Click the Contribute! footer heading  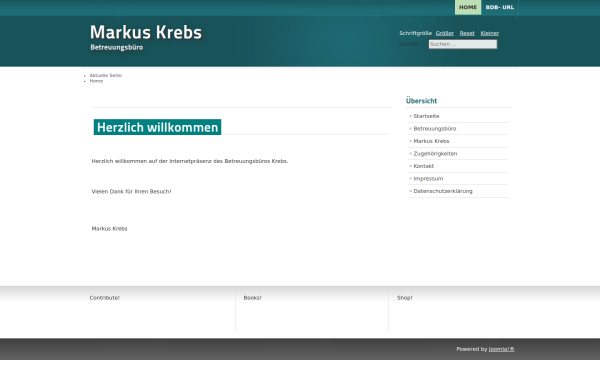[104, 298]
